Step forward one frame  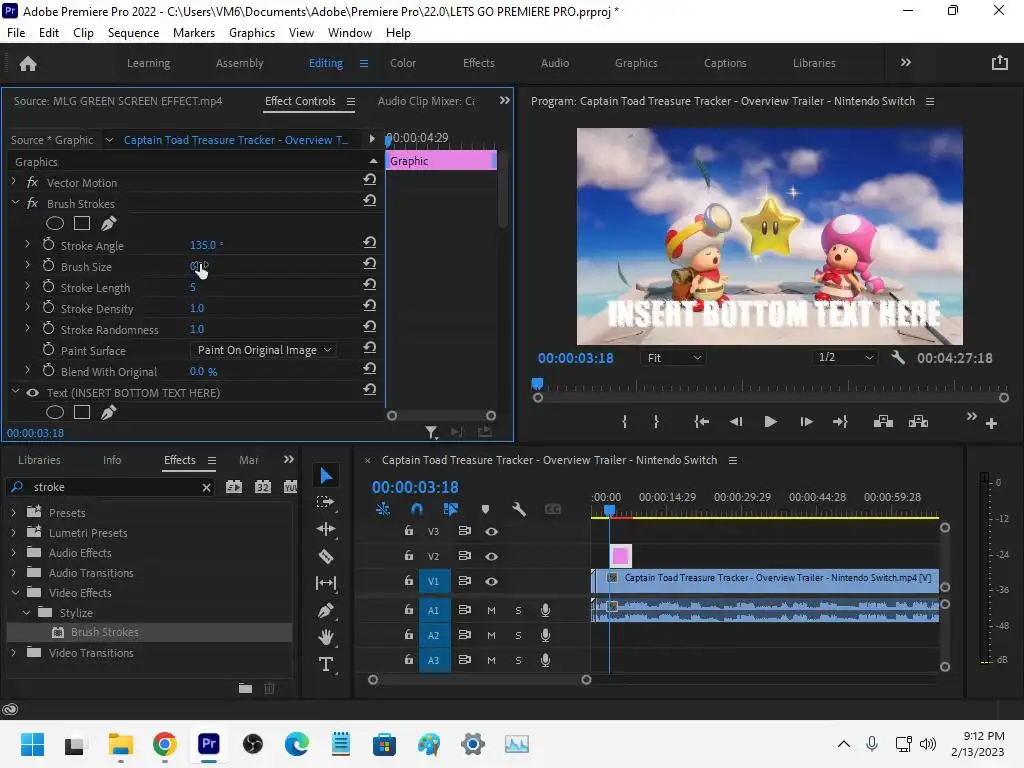pos(806,422)
